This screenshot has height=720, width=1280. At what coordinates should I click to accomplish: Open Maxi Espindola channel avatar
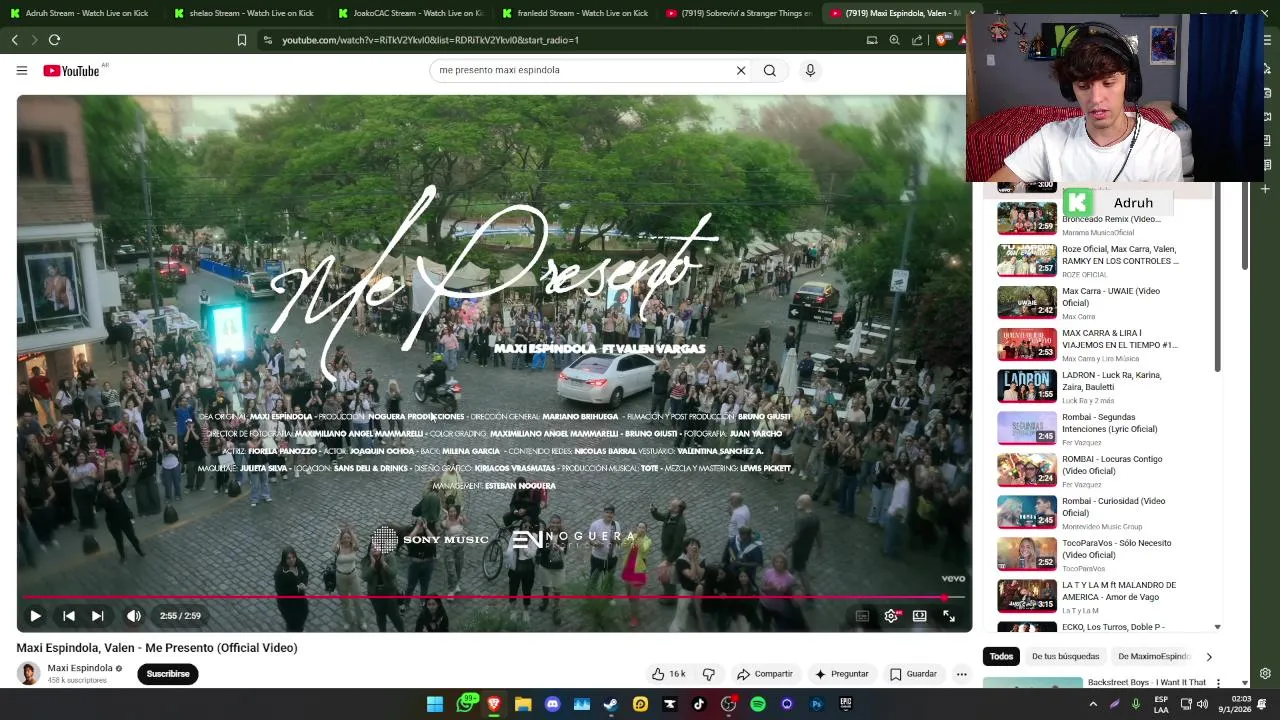point(29,674)
